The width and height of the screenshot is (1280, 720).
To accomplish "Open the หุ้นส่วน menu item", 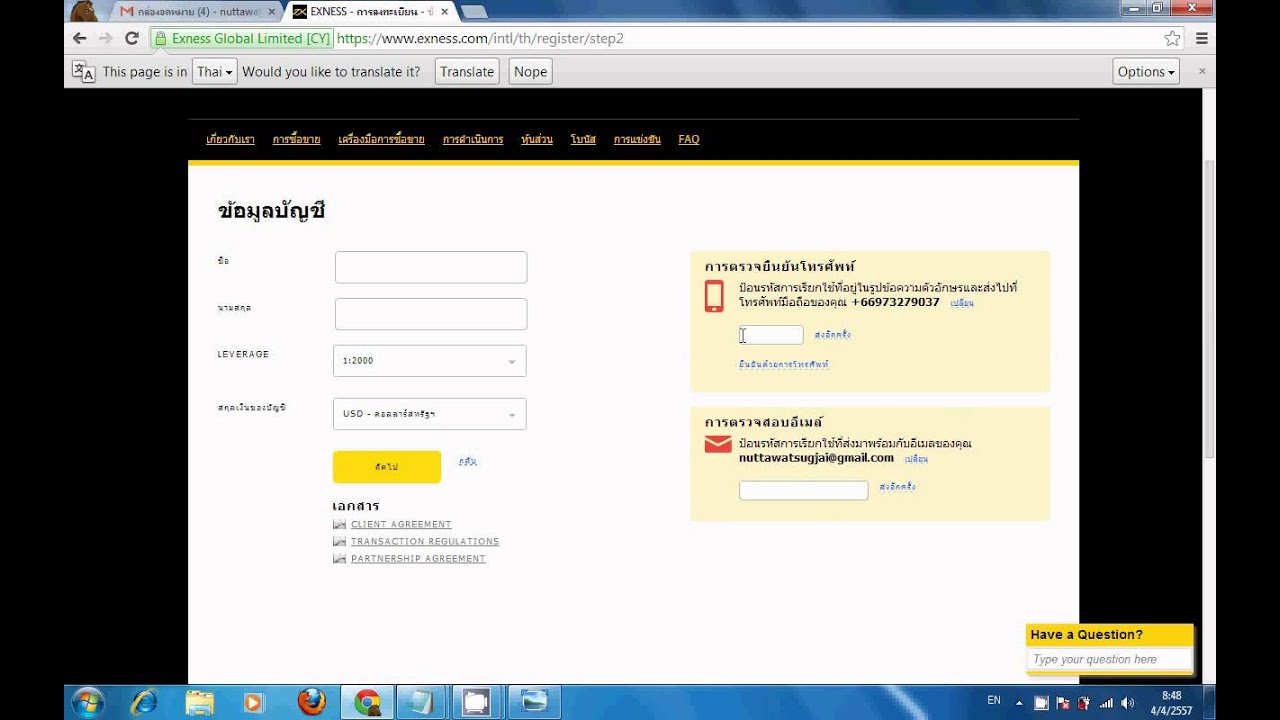I will (x=537, y=140).
